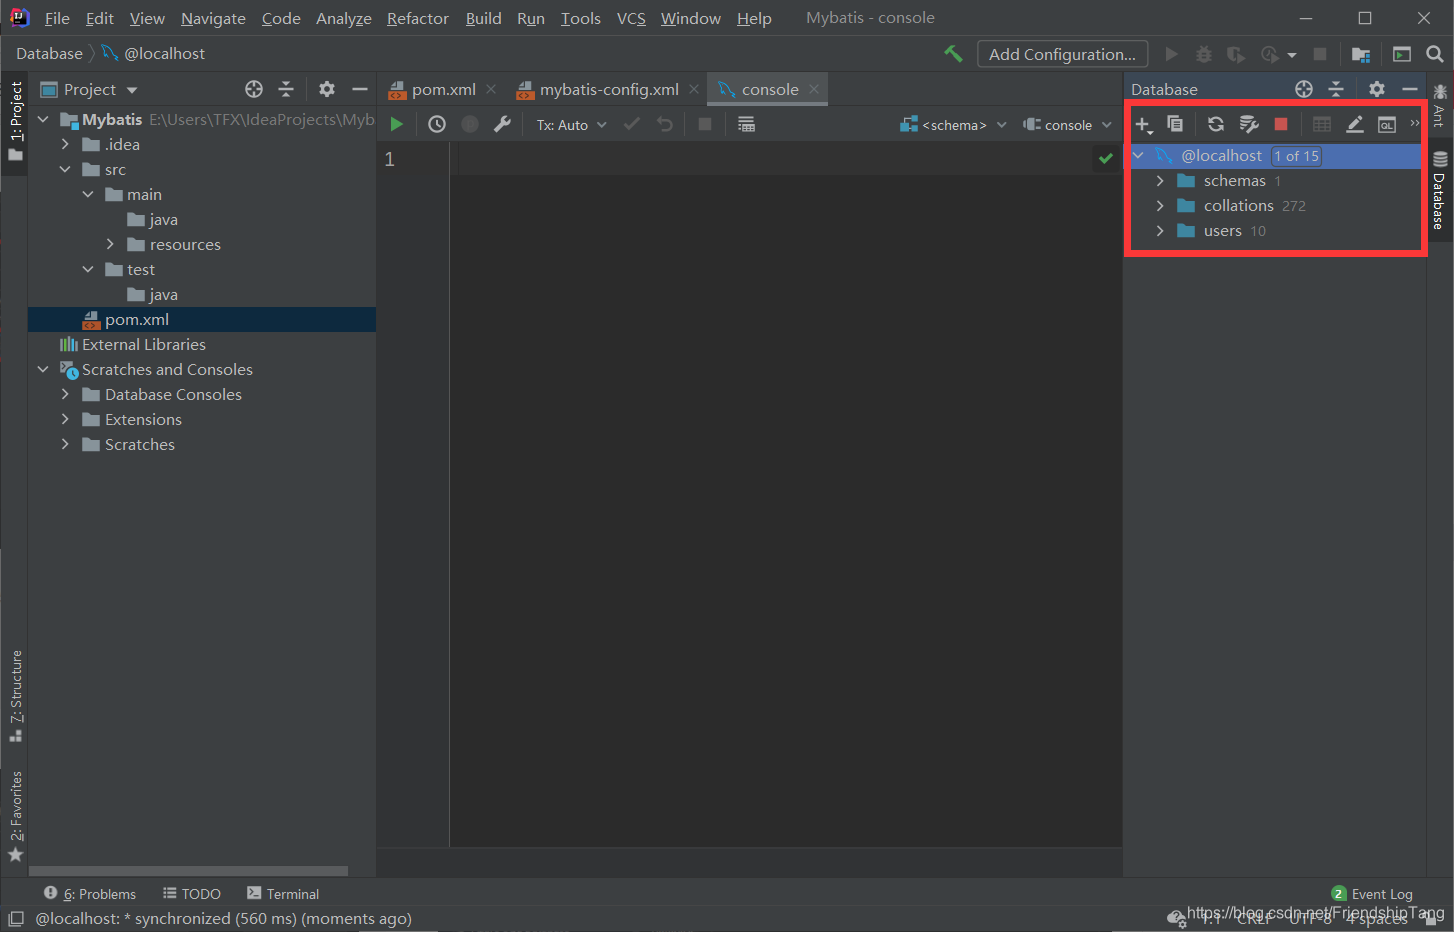Click the 1 of 15 schemas badge
1454x932 pixels.
pos(1296,156)
